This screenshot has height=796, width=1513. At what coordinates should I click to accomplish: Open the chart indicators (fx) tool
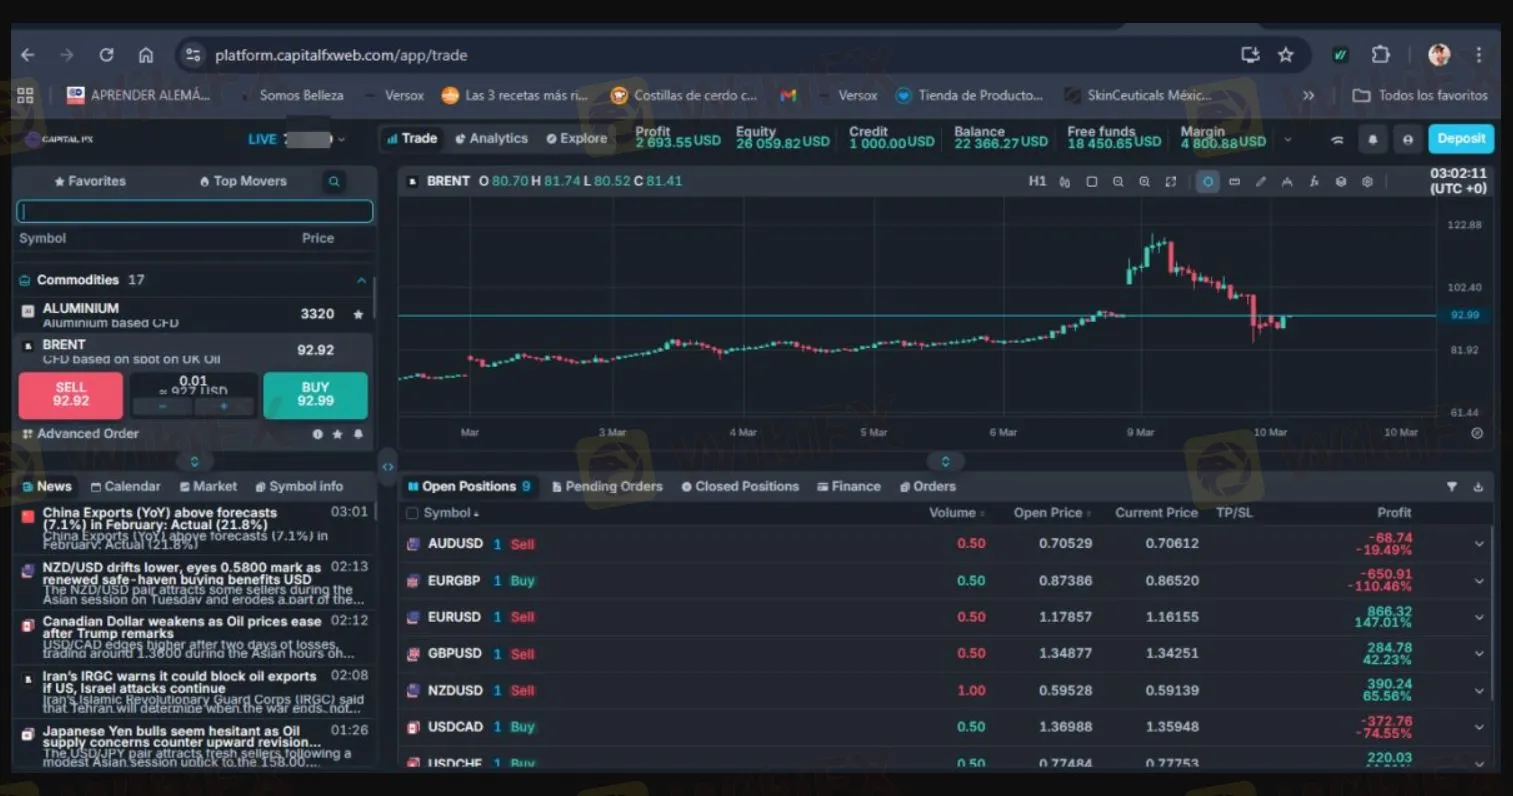[x=1314, y=182]
